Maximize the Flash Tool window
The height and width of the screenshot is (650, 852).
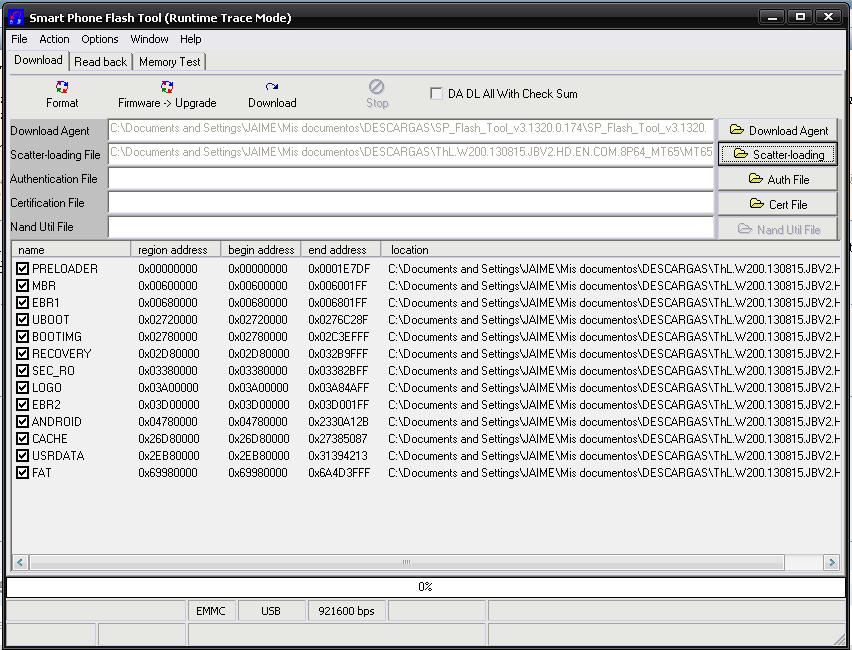[x=800, y=17]
